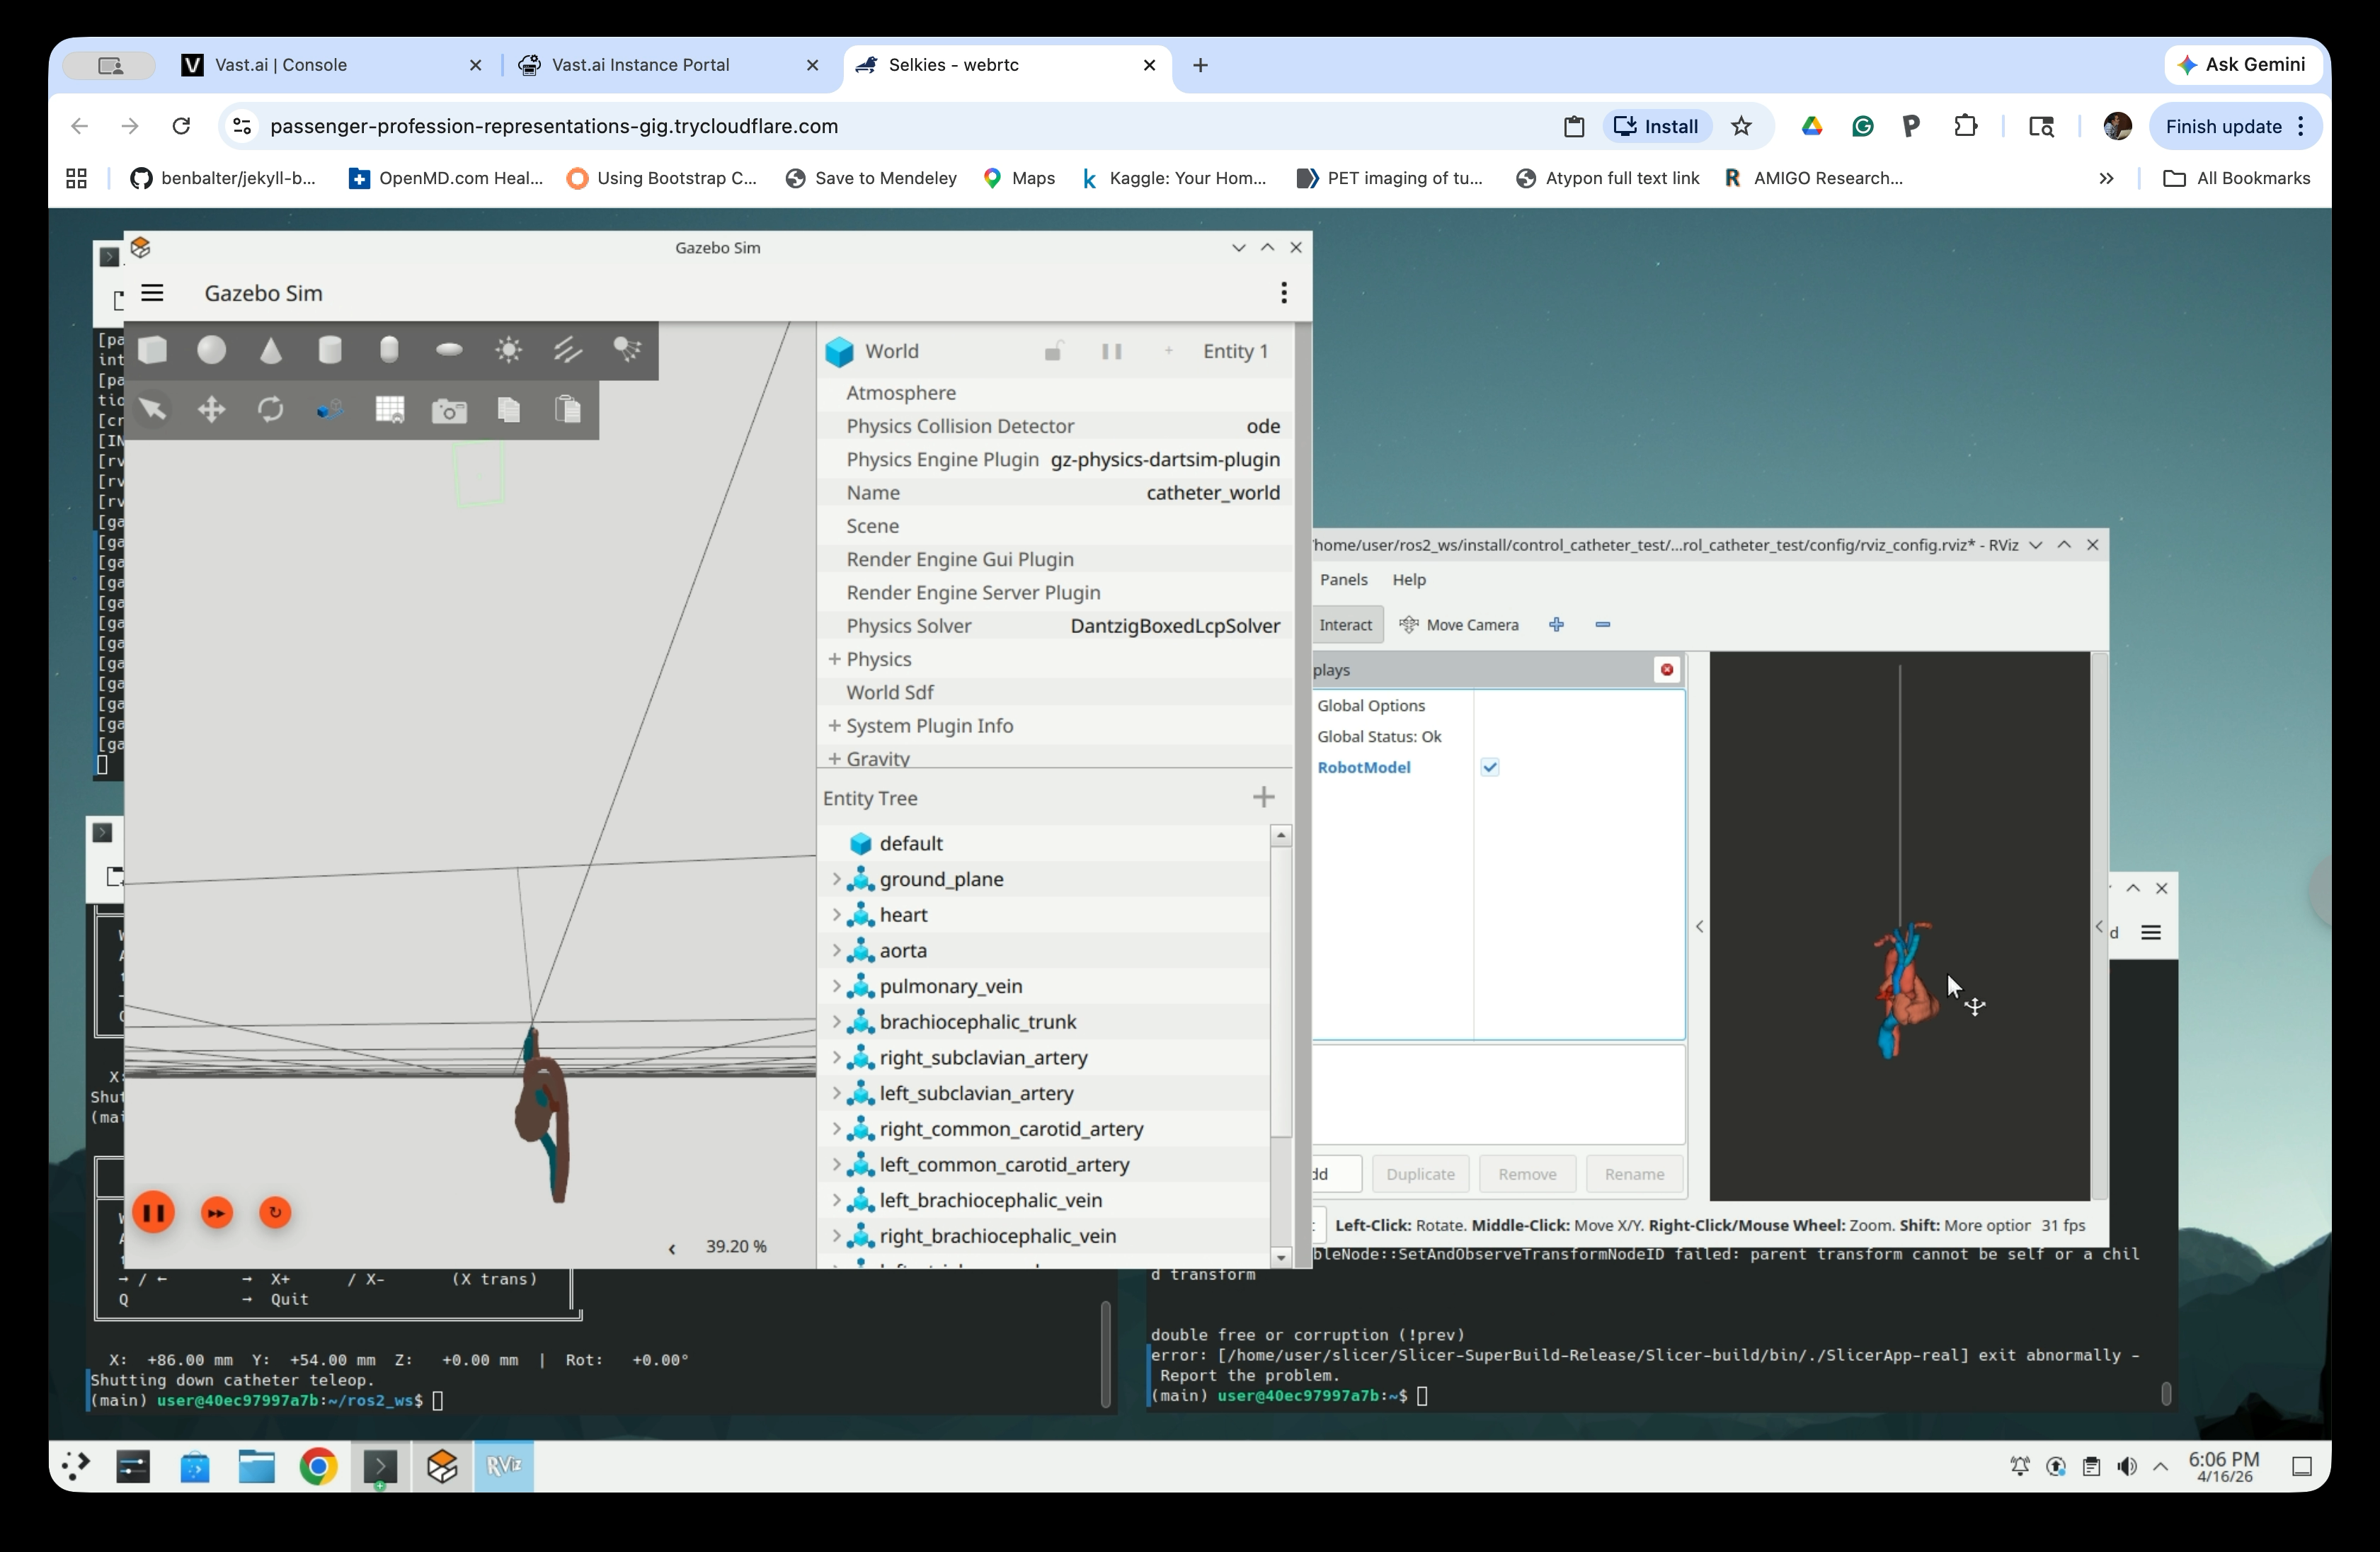This screenshot has height=1552, width=2380.
Task: Select the translate mode tool
Action: click(x=211, y=410)
